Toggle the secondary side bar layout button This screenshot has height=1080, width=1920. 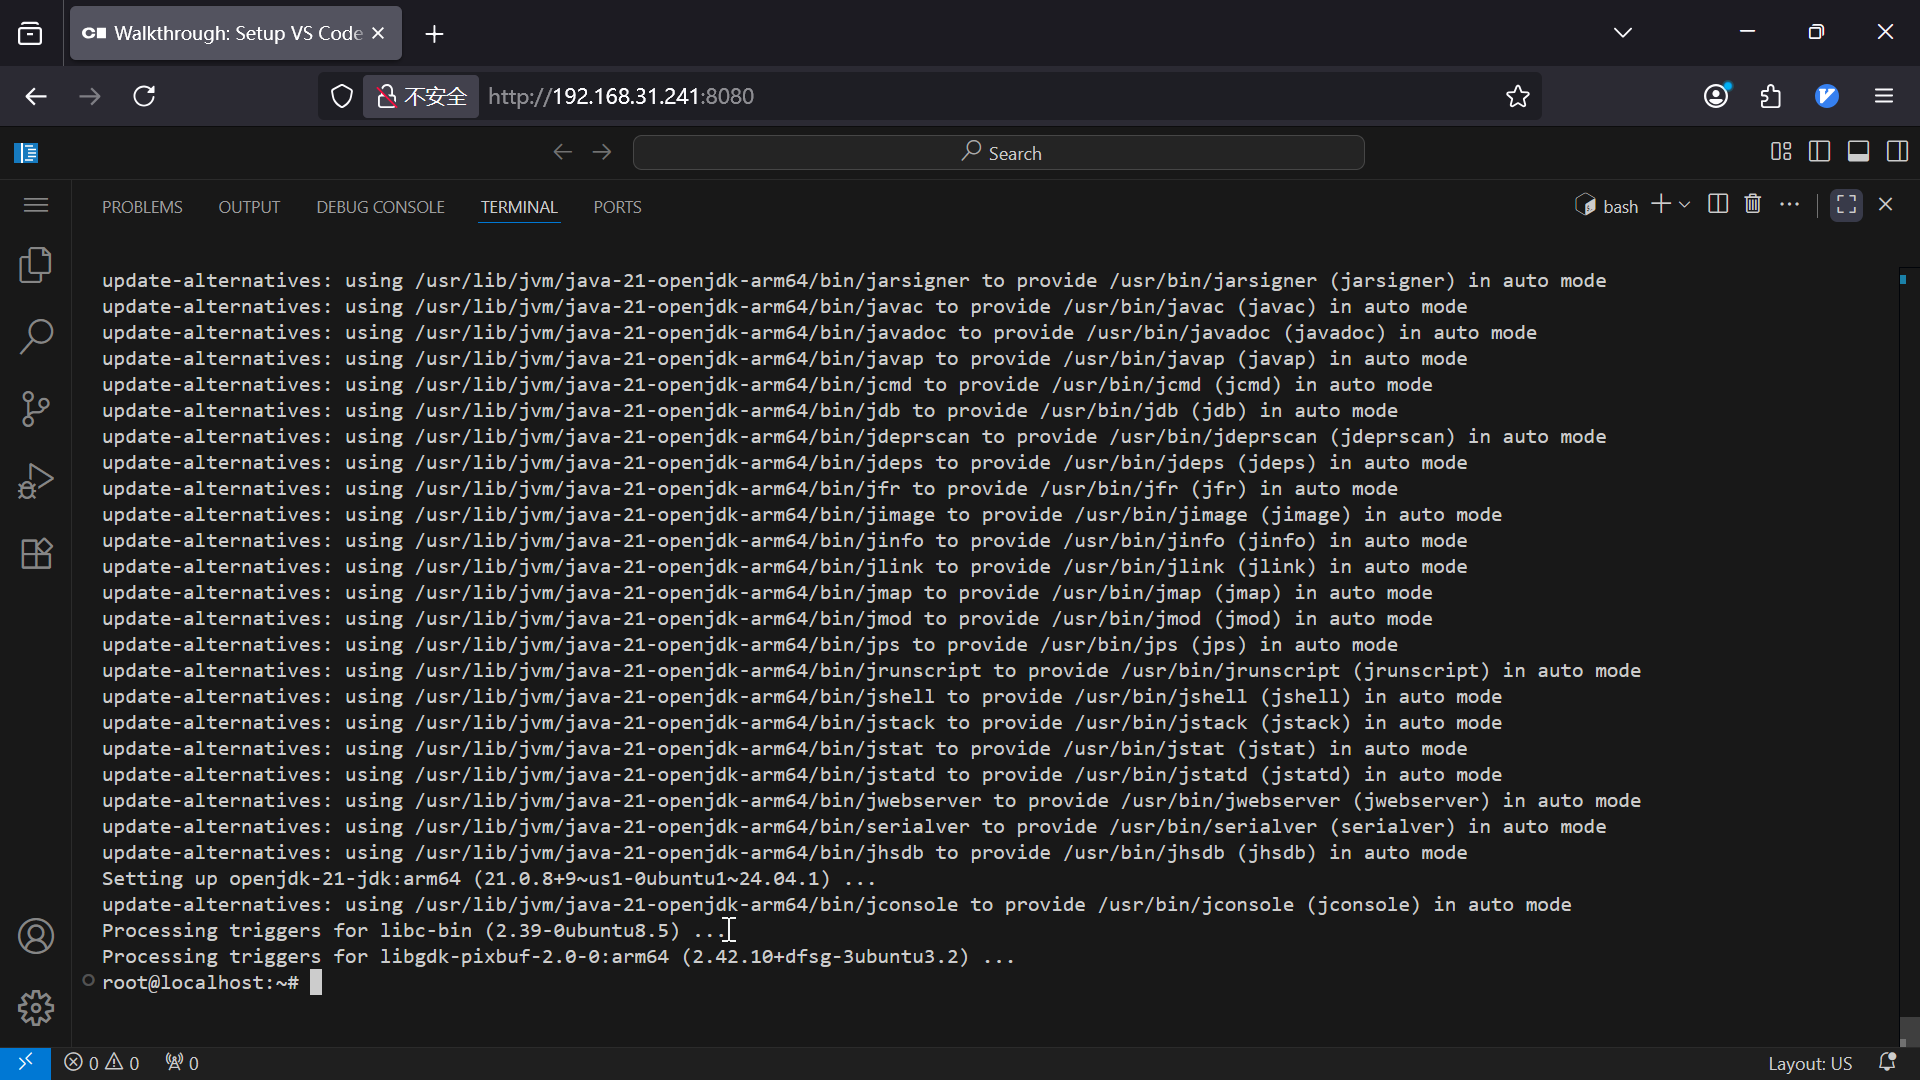1897,152
